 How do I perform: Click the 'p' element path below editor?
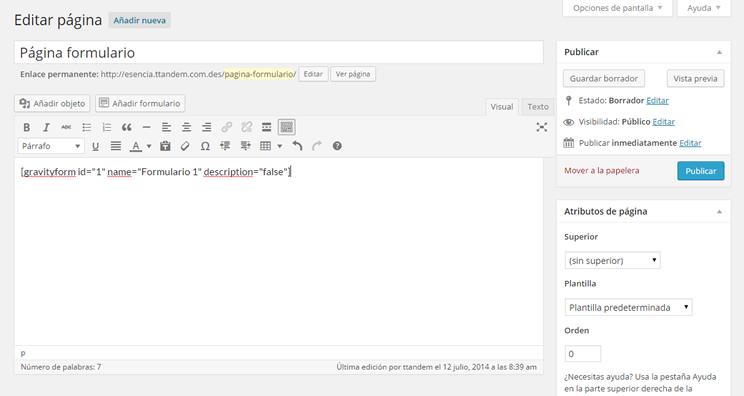click(23, 353)
